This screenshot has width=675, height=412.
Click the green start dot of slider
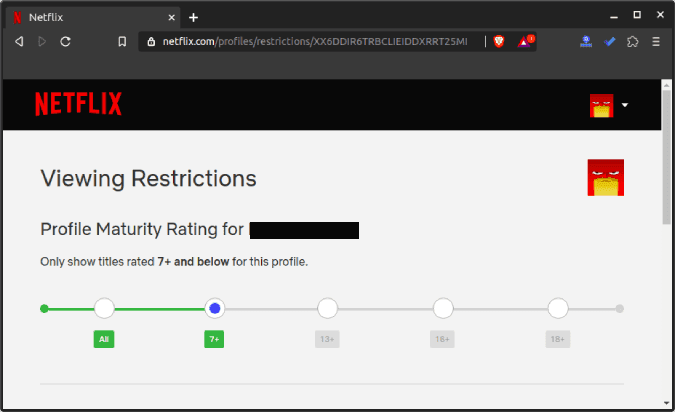[x=44, y=309]
